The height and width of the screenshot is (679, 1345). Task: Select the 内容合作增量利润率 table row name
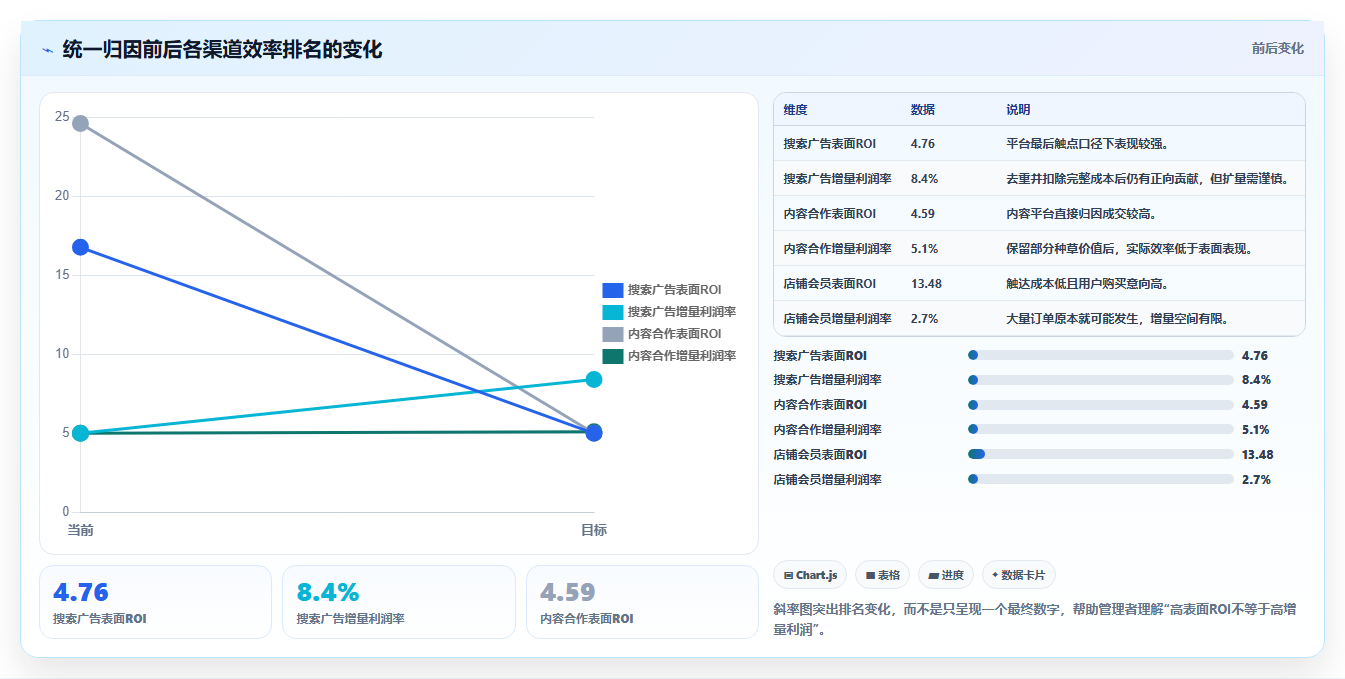coord(838,249)
